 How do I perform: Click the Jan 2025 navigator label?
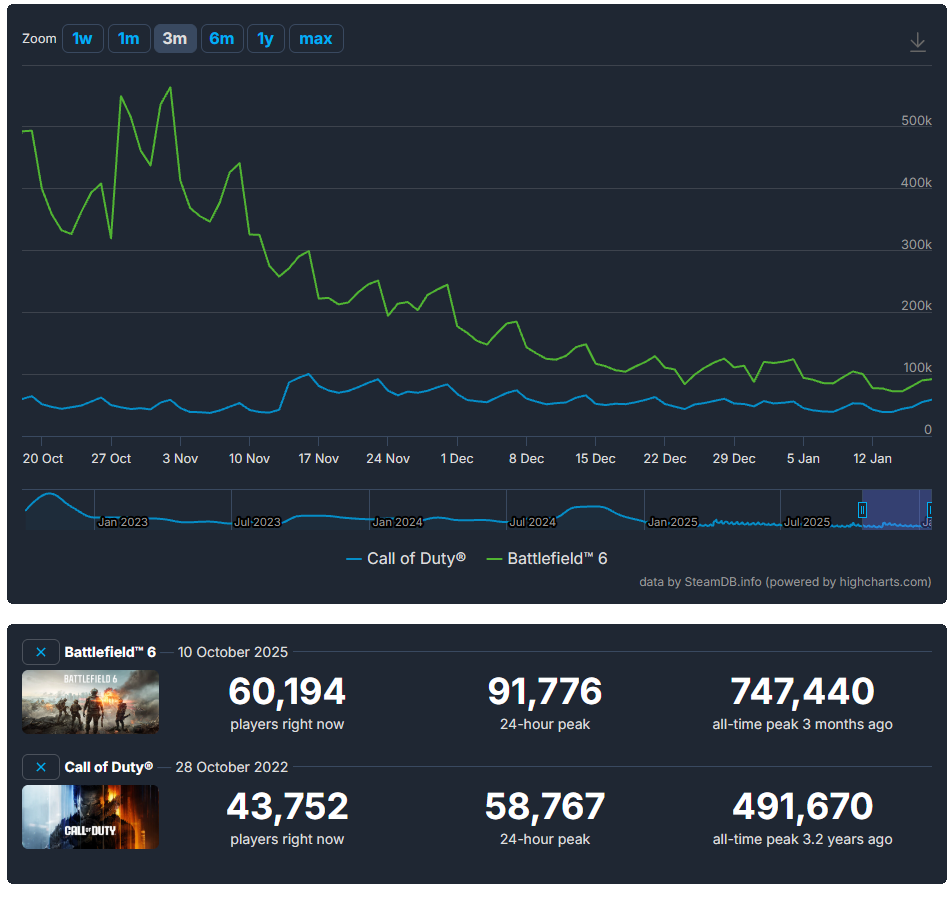(673, 522)
